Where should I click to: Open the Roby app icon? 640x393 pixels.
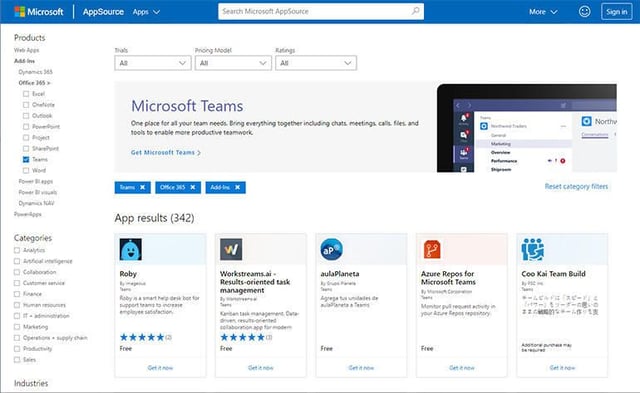131,249
